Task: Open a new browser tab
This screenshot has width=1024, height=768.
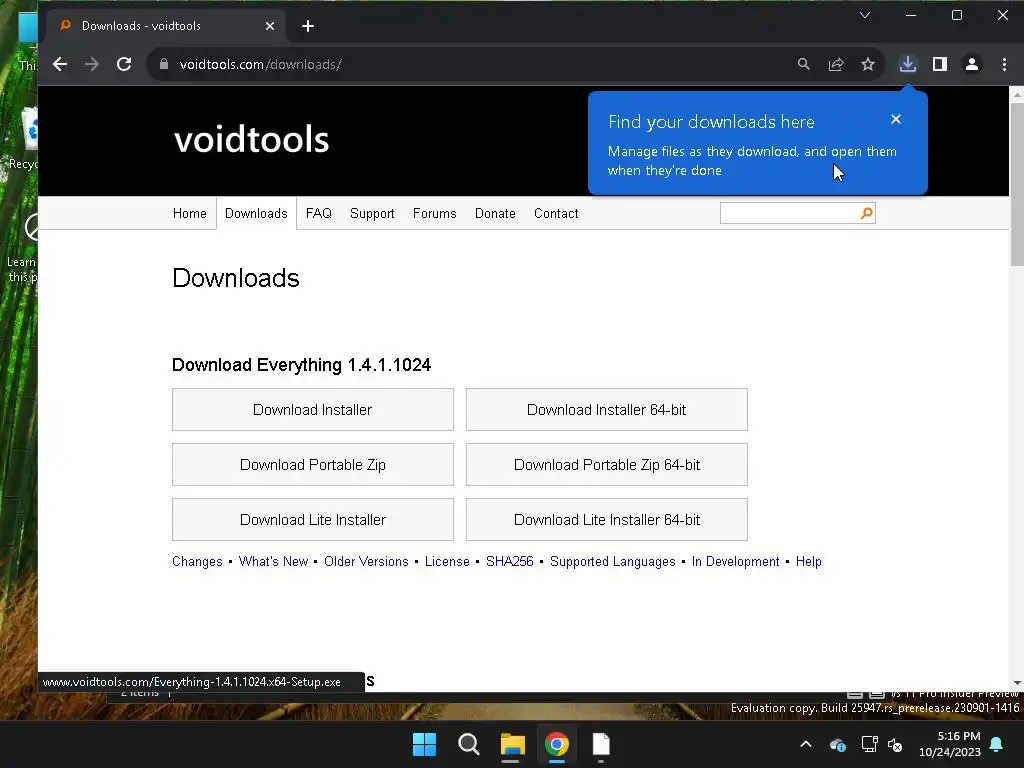Action: tap(308, 26)
